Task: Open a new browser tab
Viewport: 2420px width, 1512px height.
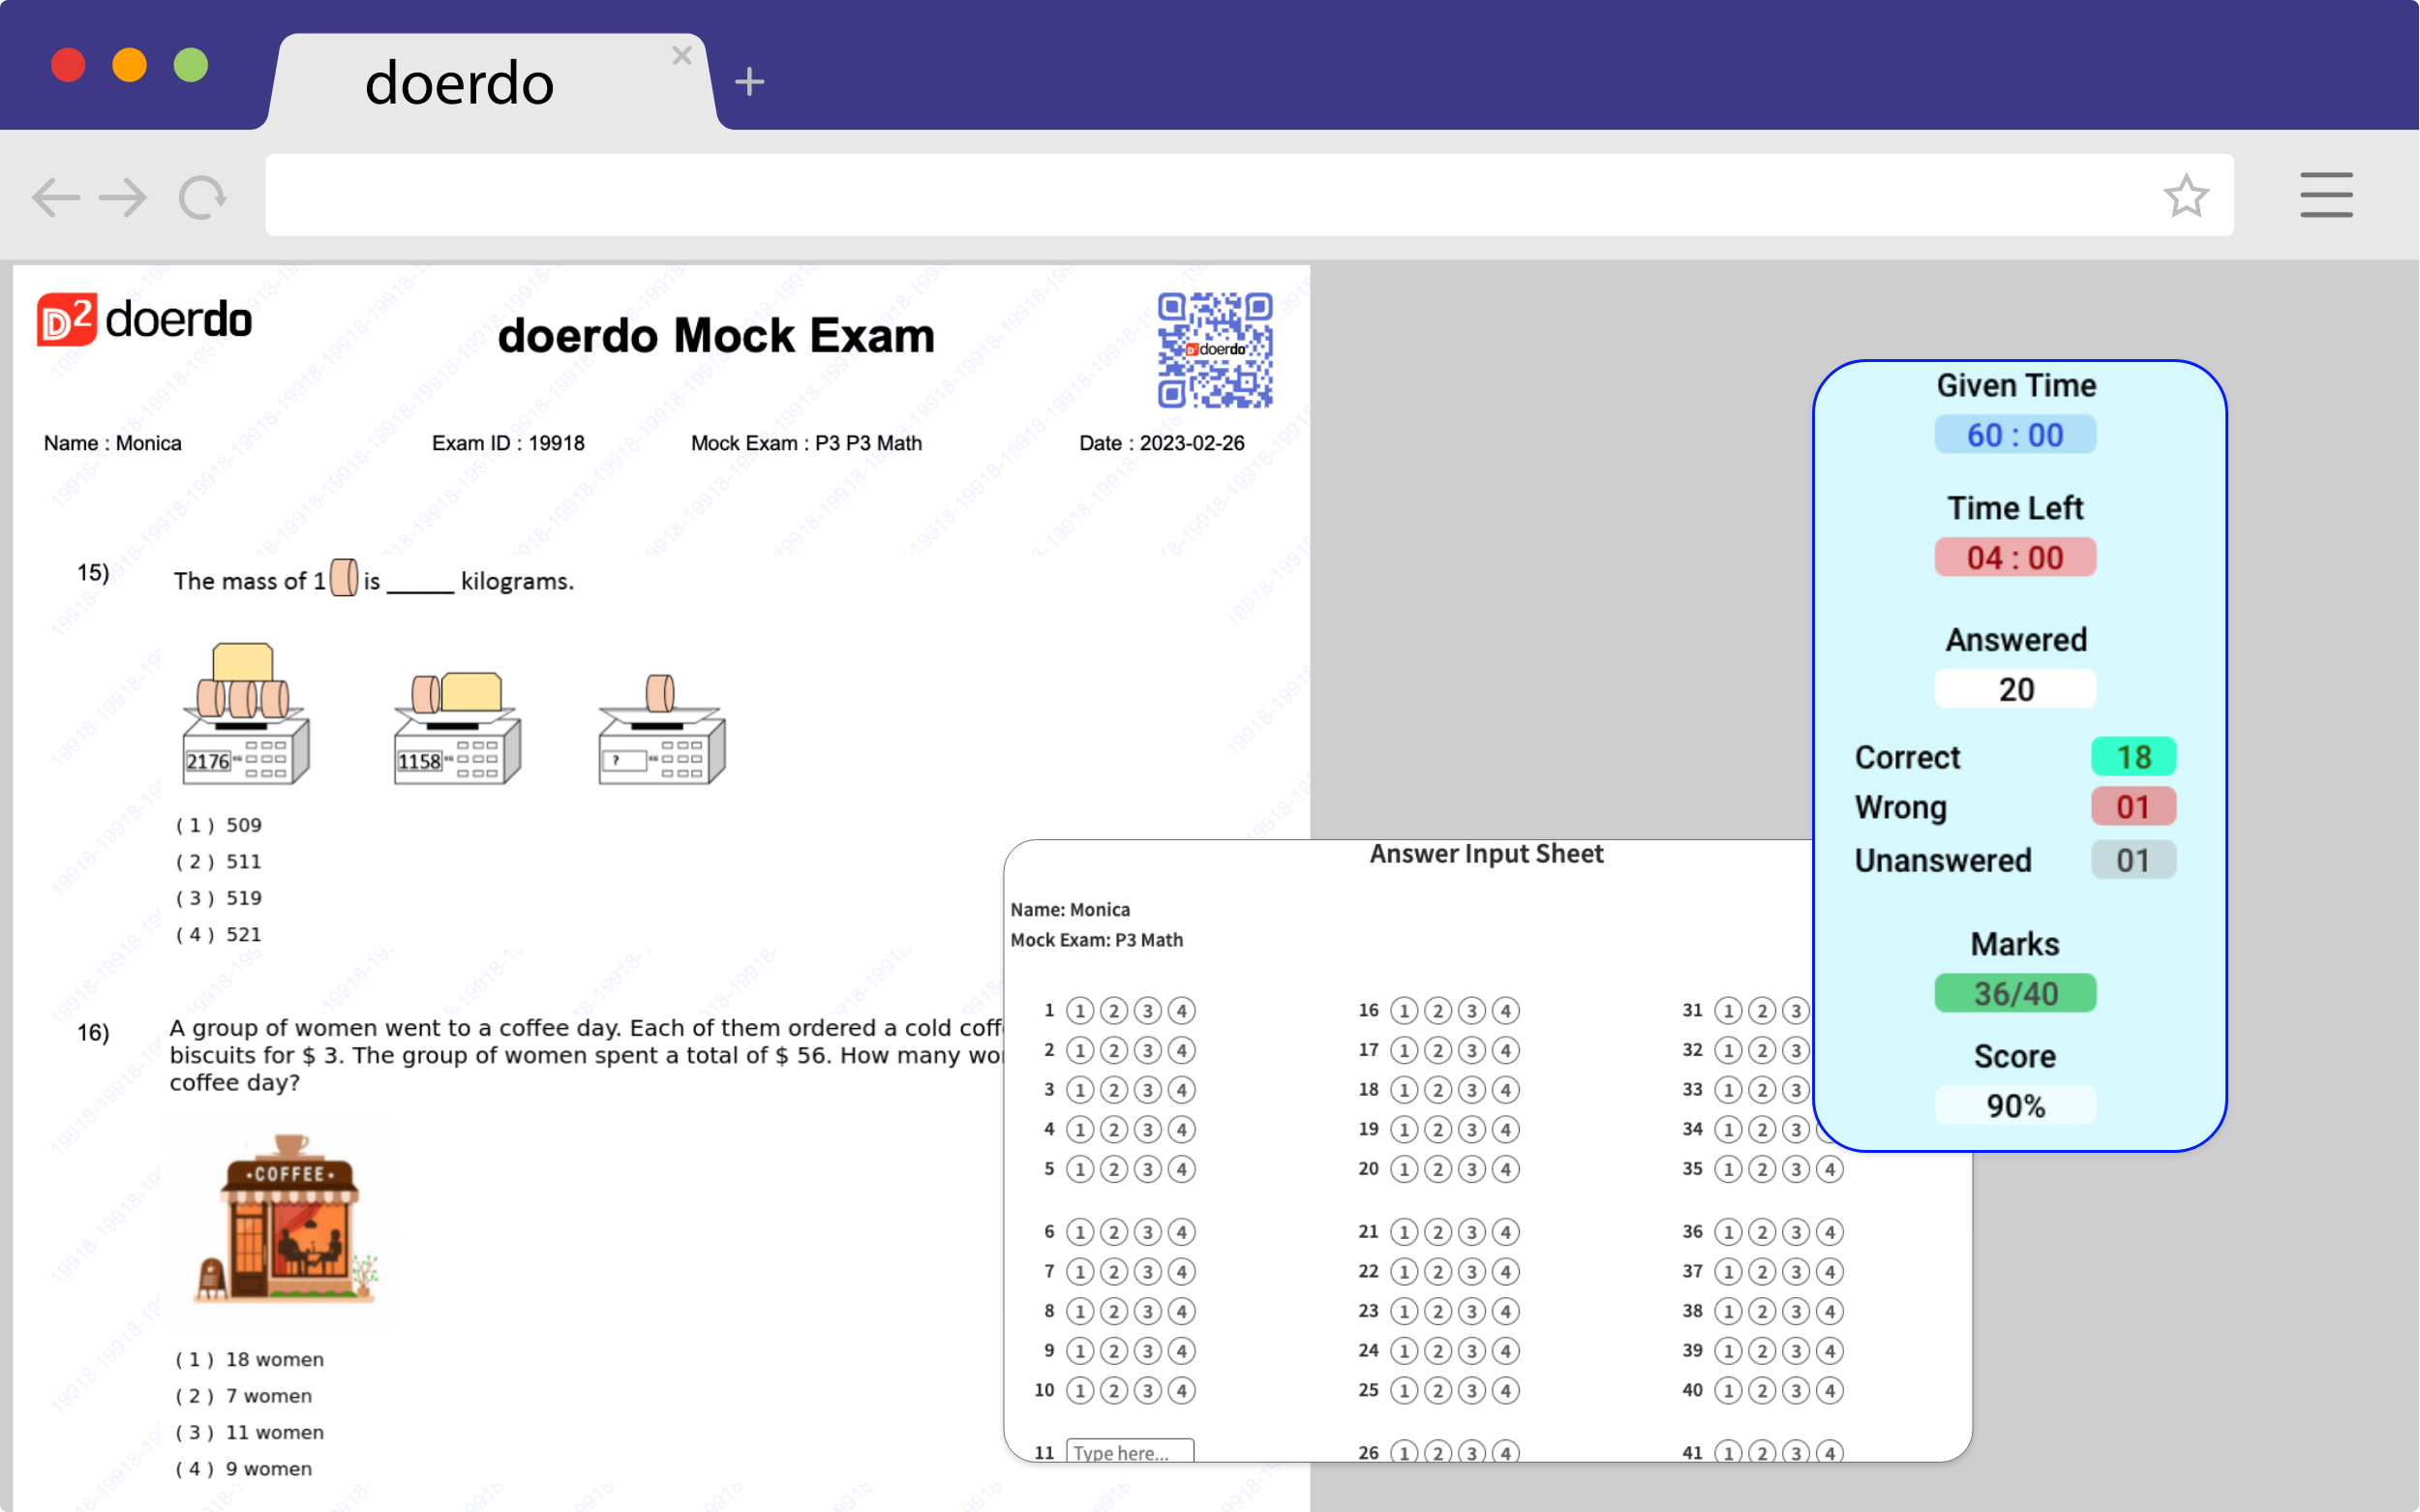Action: [750, 82]
